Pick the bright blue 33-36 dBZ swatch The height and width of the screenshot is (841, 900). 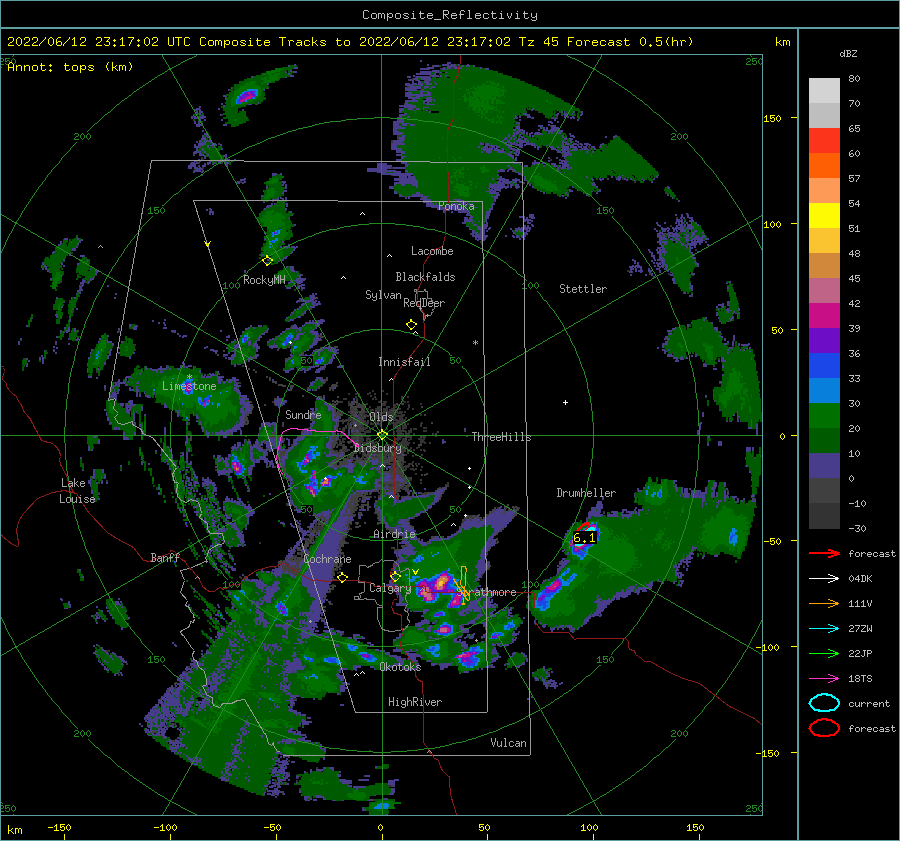click(824, 366)
